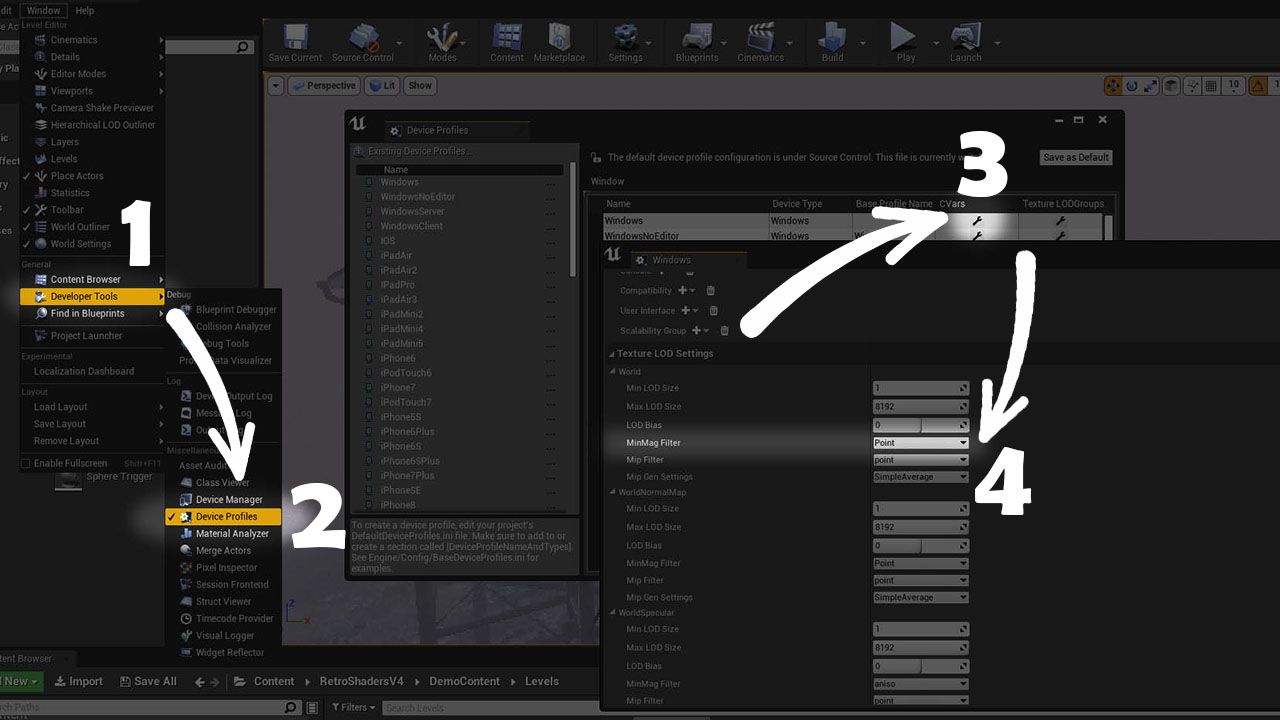Click Save Current toolbar icon
The width and height of the screenshot is (1280, 720).
[295, 43]
